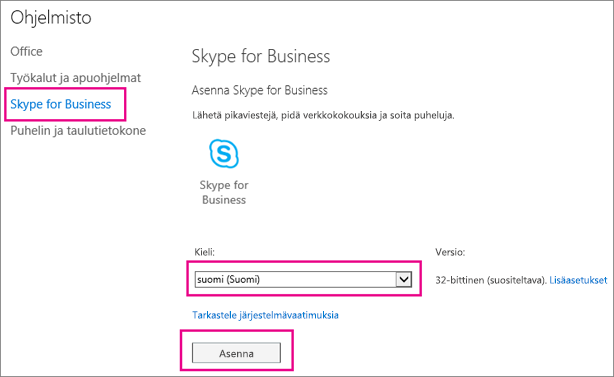
Task: Open Puhelin ja taulutietokone section
Action: 78,130
